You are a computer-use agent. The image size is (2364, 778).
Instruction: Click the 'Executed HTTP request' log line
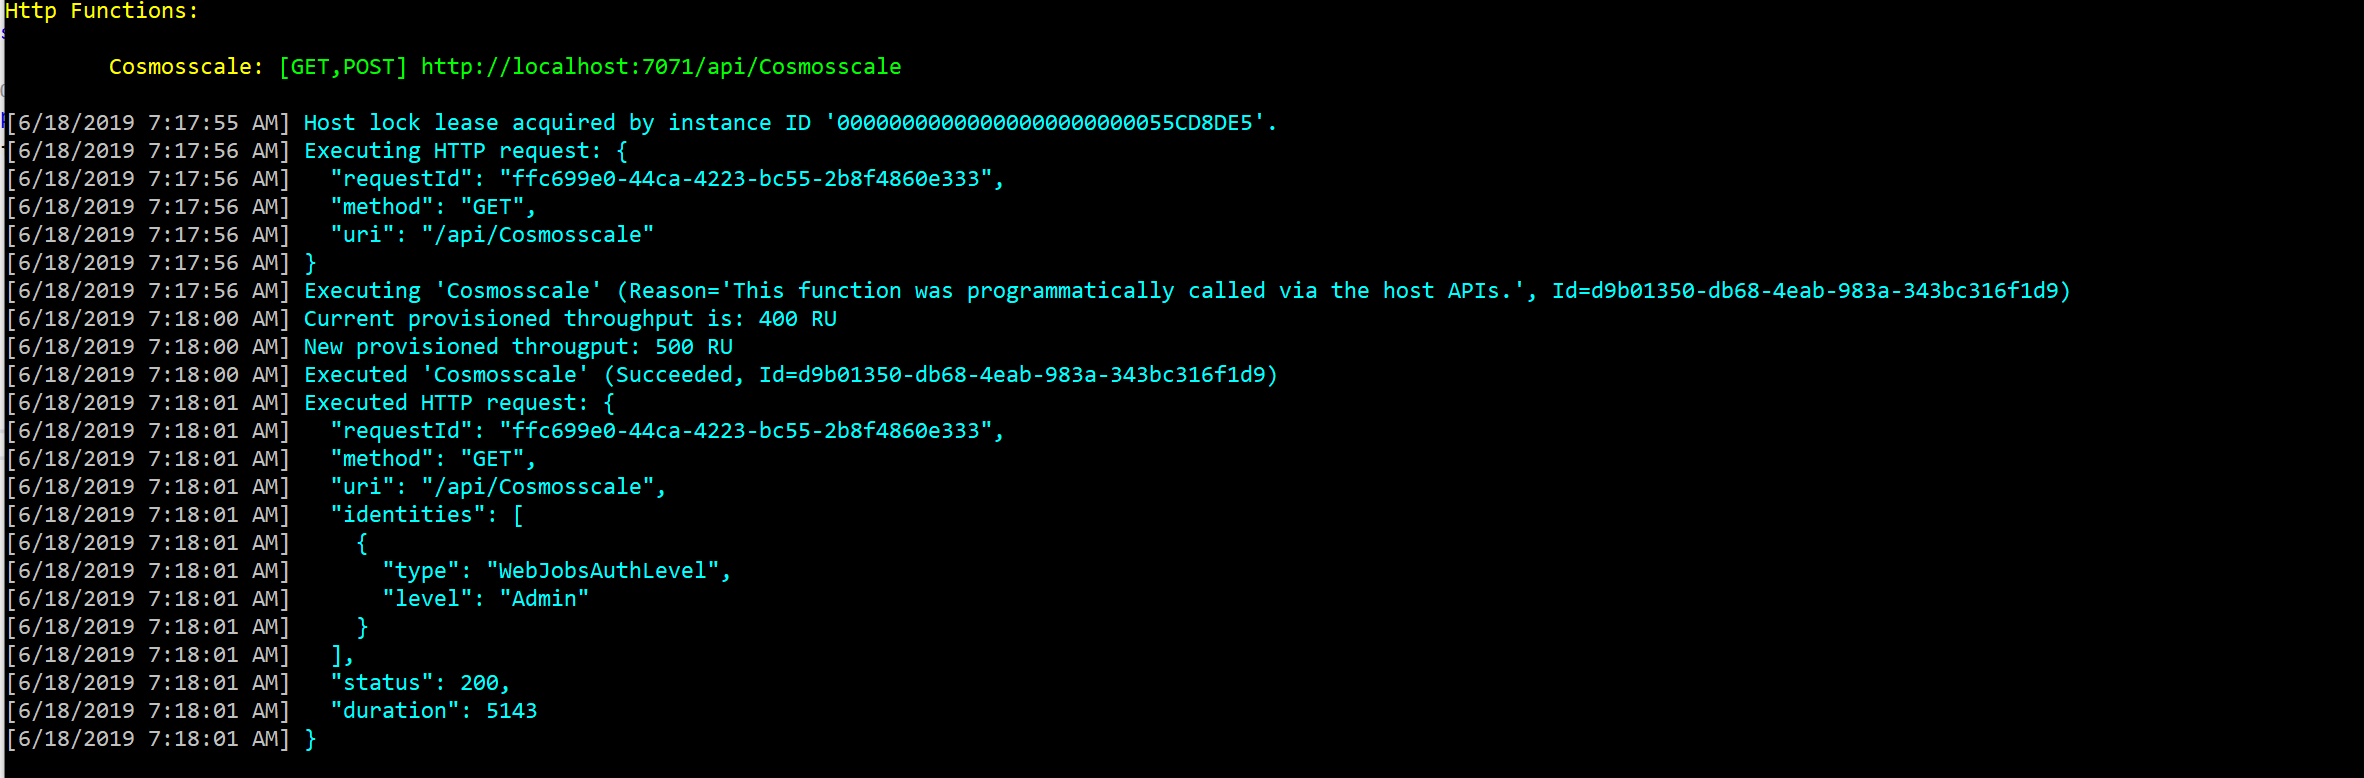459,403
